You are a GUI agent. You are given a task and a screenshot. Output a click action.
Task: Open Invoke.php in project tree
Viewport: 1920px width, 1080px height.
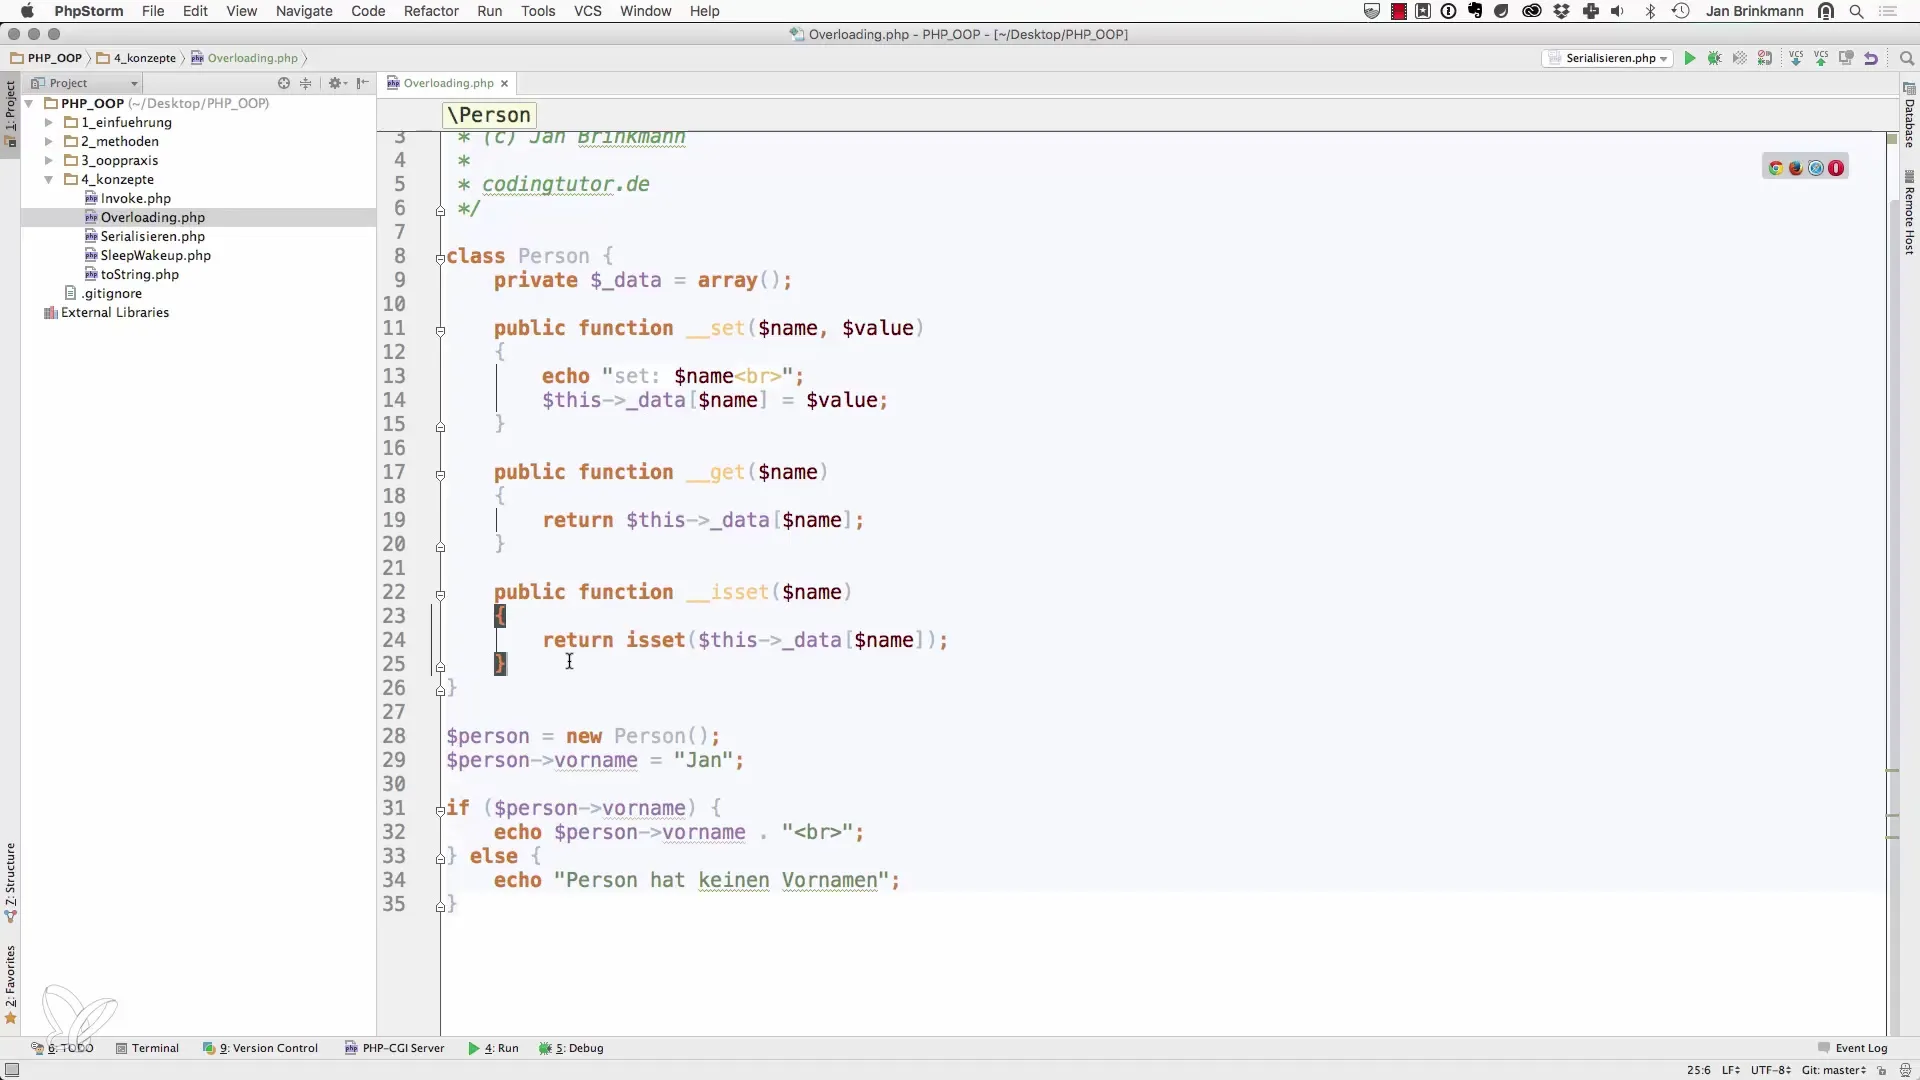(128, 198)
